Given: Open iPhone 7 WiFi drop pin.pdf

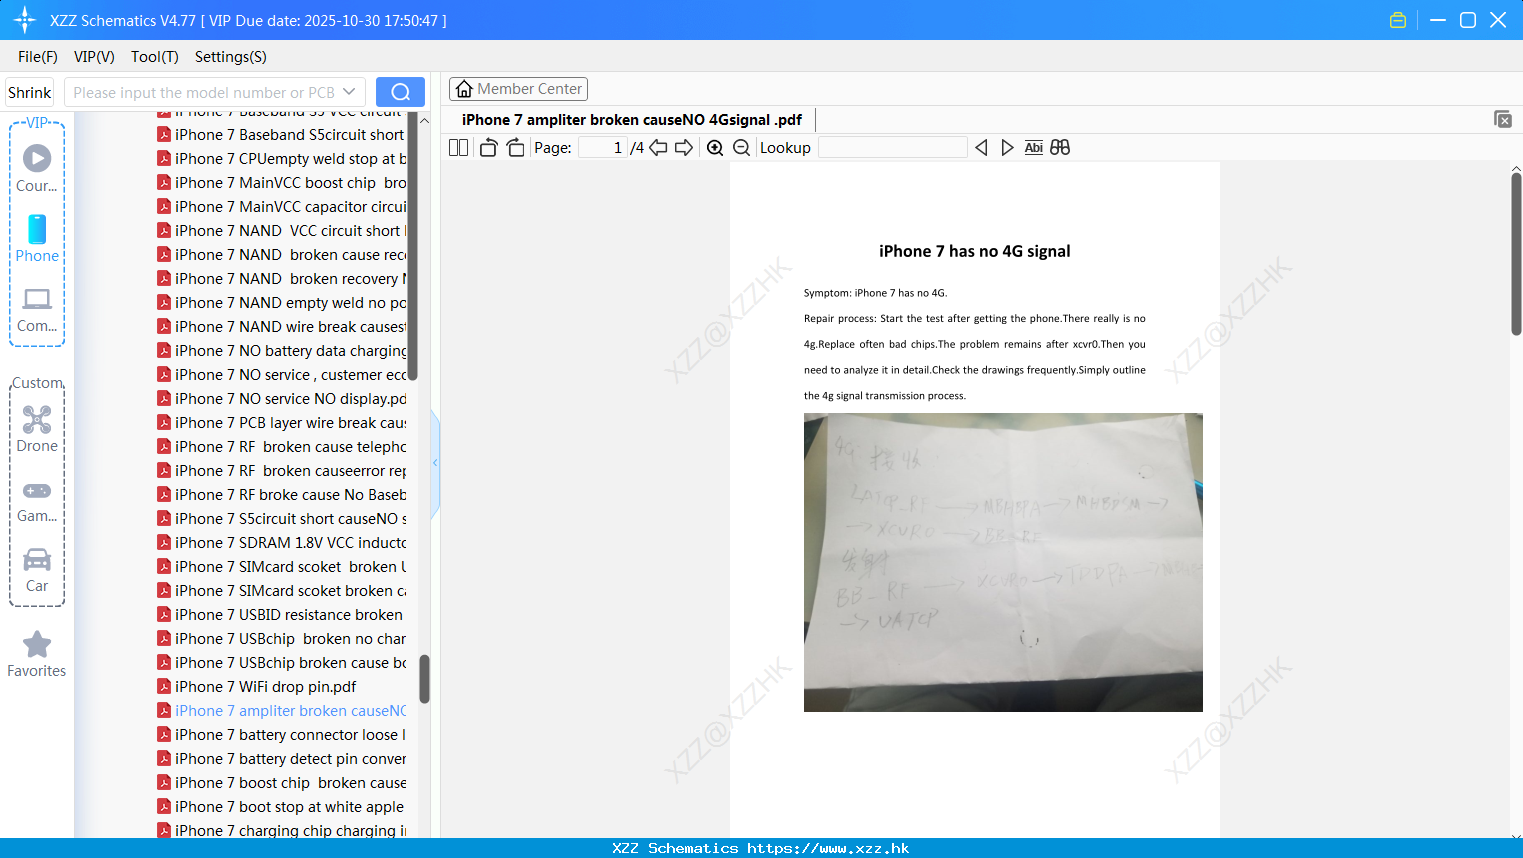Looking at the screenshot, I should coord(257,687).
